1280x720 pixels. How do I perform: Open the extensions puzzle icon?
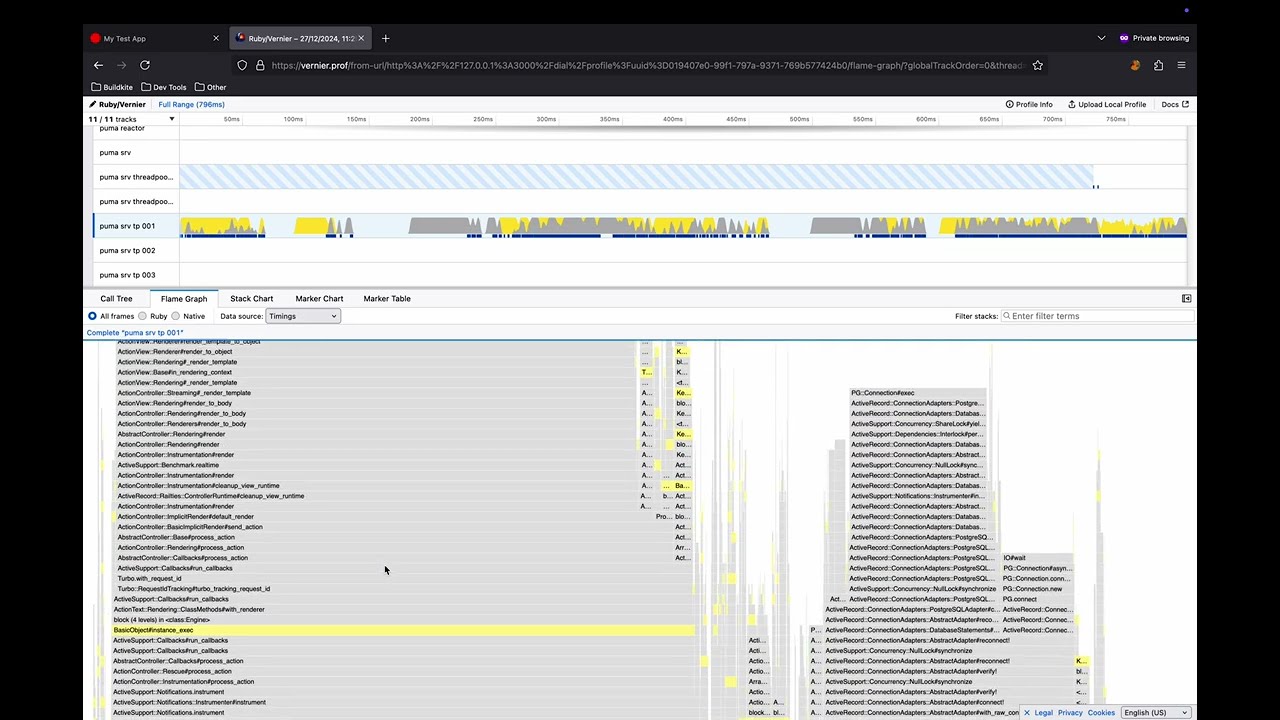(1158, 65)
